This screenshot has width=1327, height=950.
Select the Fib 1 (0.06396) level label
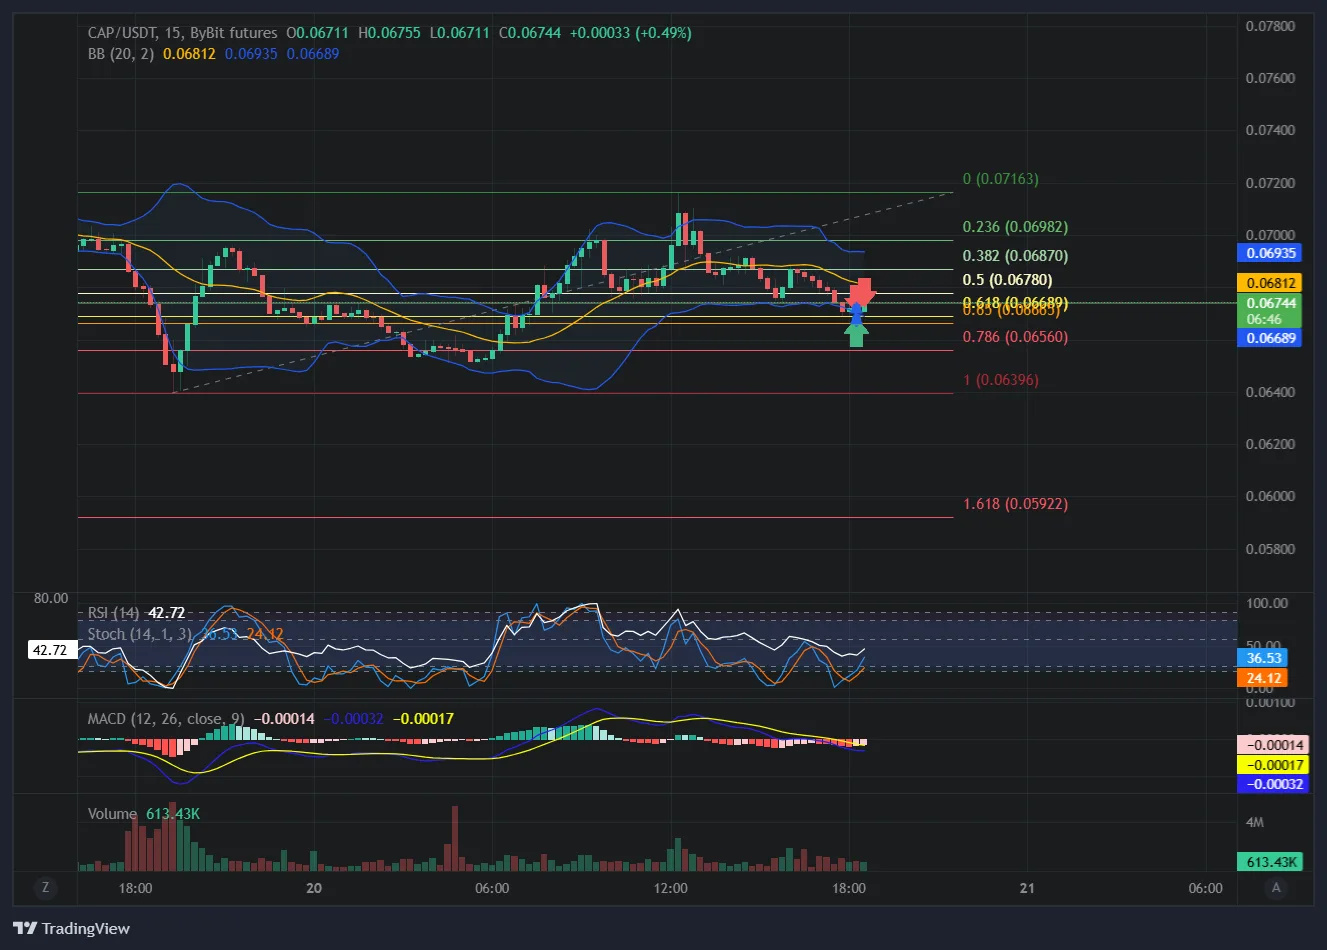[x=1001, y=380]
